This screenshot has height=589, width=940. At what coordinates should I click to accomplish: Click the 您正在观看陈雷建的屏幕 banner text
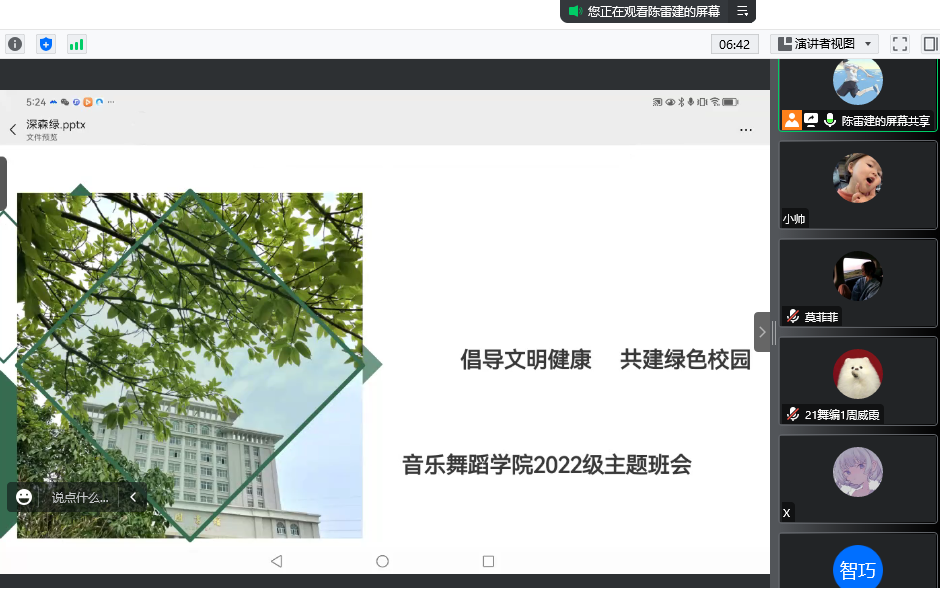[654, 11]
